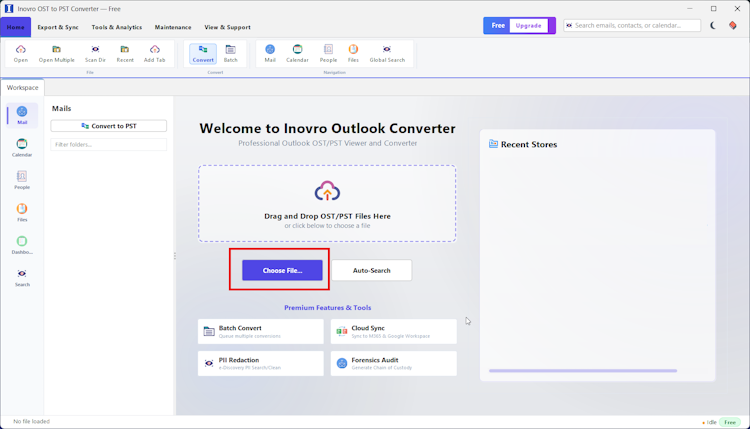Open the Tools & Analytics ribbon tab
The width and height of the screenshot is (750, 429).
coord(117,27)
